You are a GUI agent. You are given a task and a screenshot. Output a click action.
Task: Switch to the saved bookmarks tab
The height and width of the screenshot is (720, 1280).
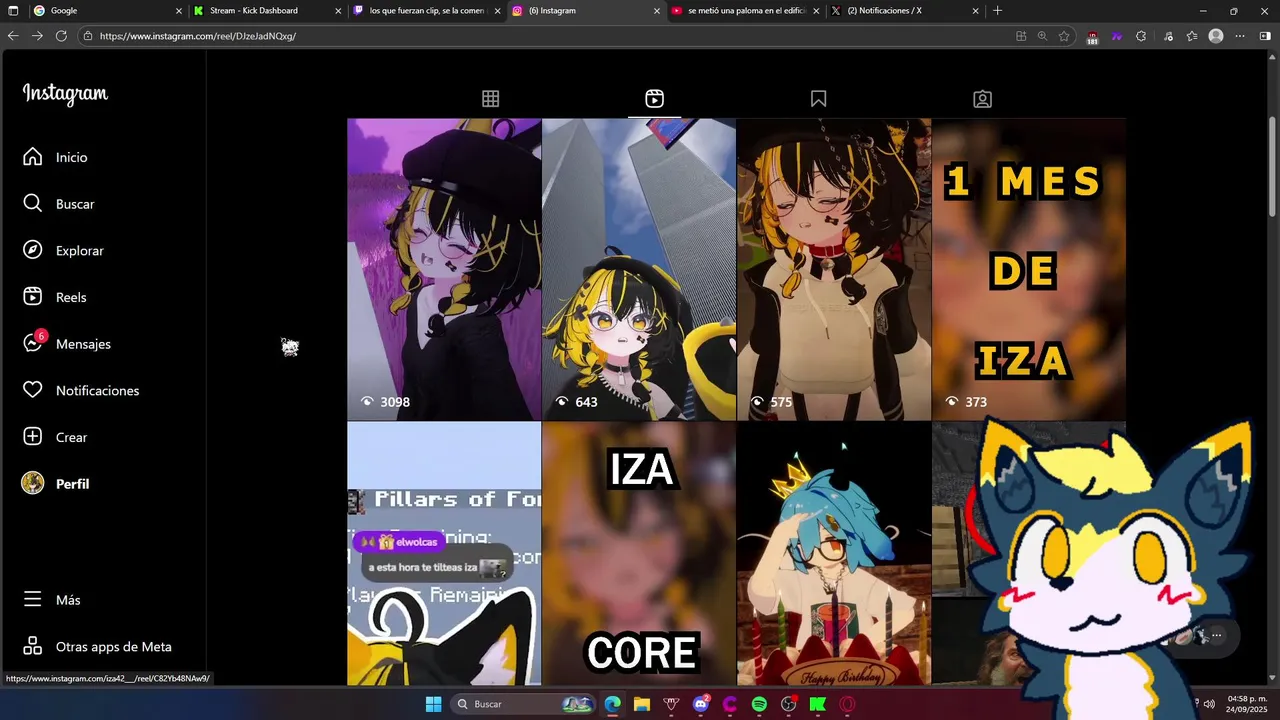818,99
